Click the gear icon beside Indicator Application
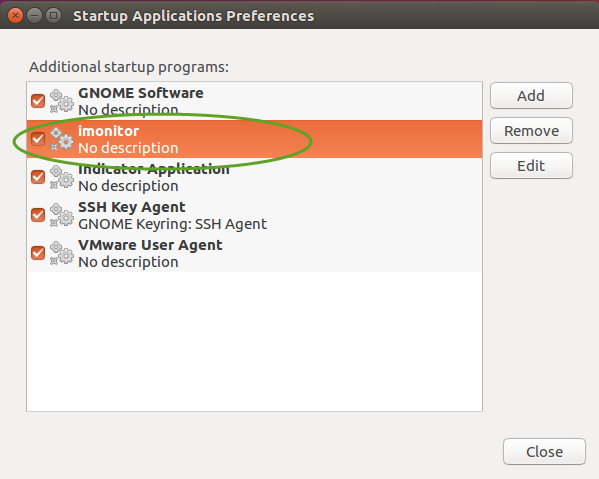Screen dimensions: 599x479 pos(62,177)
